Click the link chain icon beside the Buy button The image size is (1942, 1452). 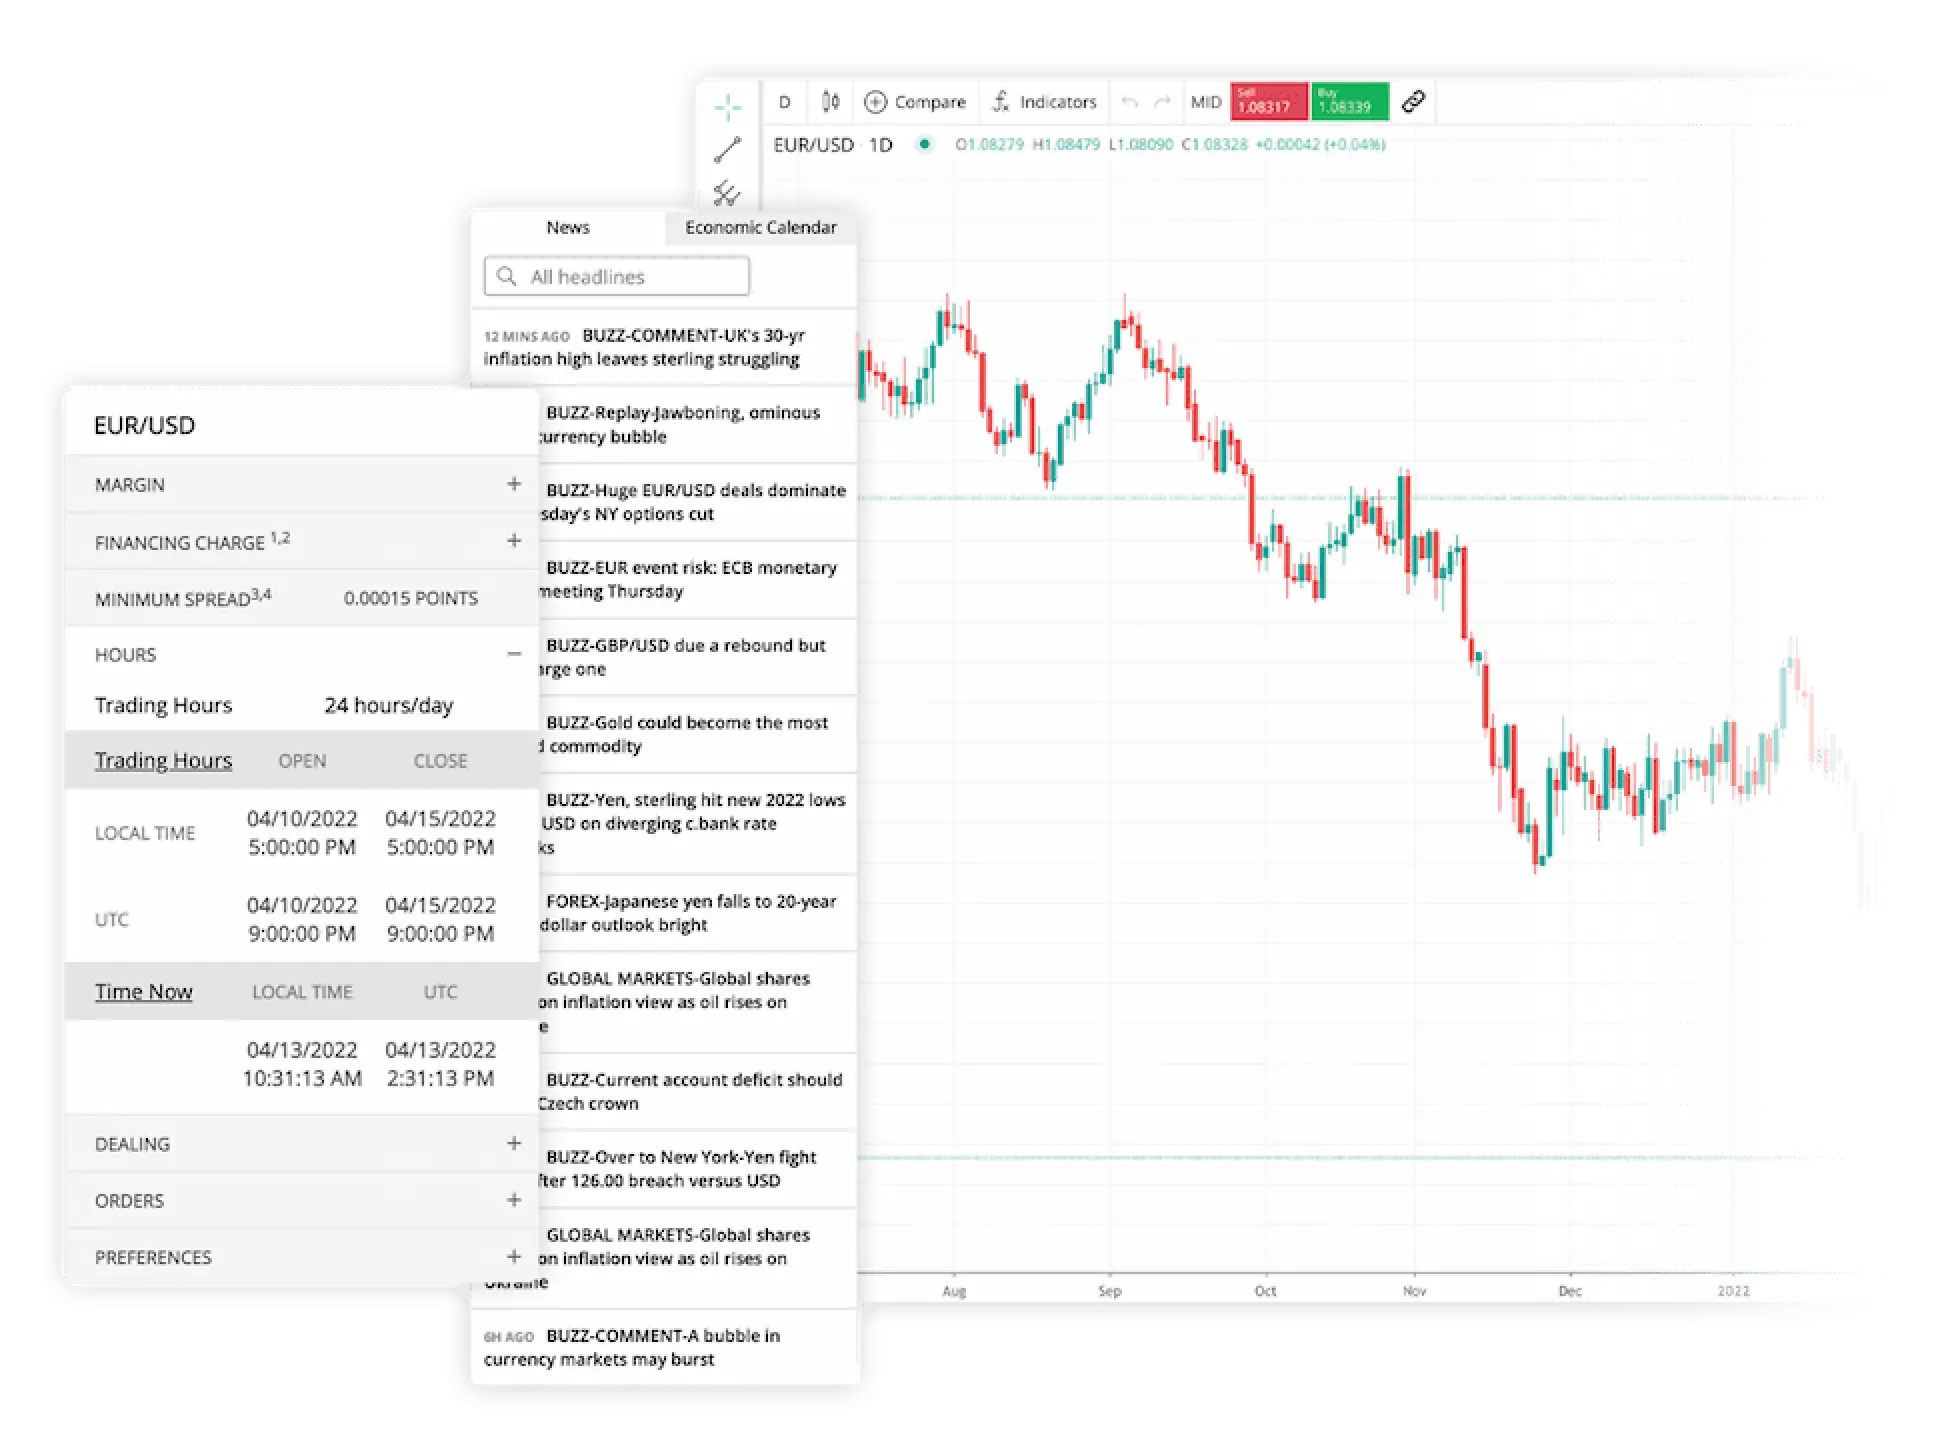click(1413, 101)
